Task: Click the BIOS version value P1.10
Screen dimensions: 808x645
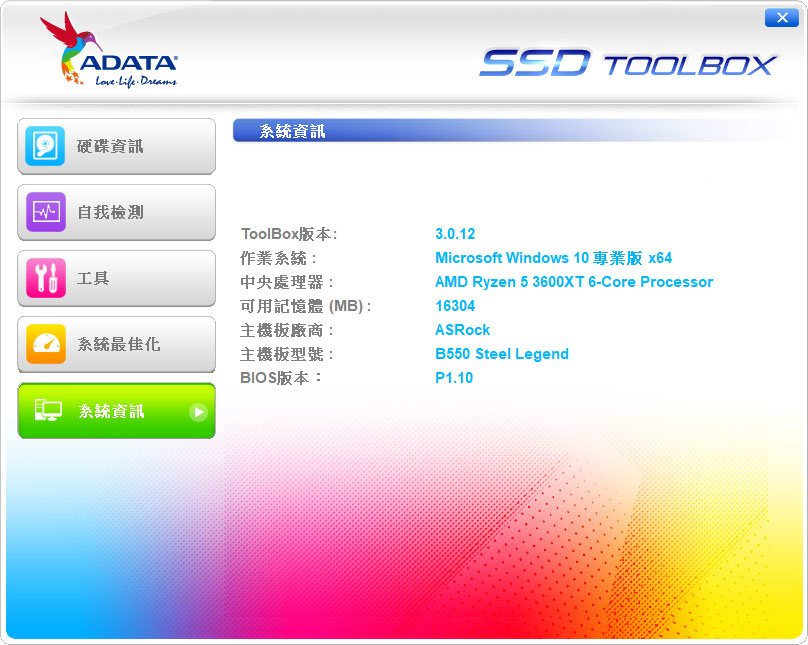Action: 454,378
